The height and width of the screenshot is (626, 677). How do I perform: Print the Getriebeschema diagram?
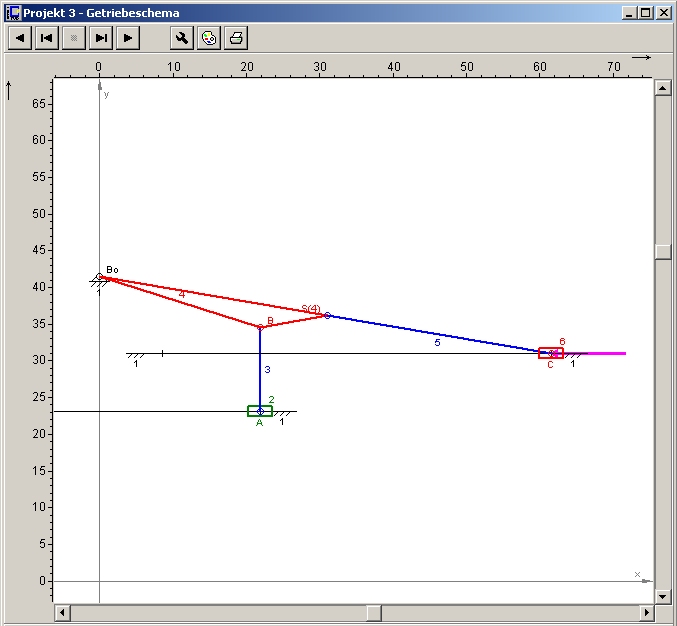click(x=236, y=38)
